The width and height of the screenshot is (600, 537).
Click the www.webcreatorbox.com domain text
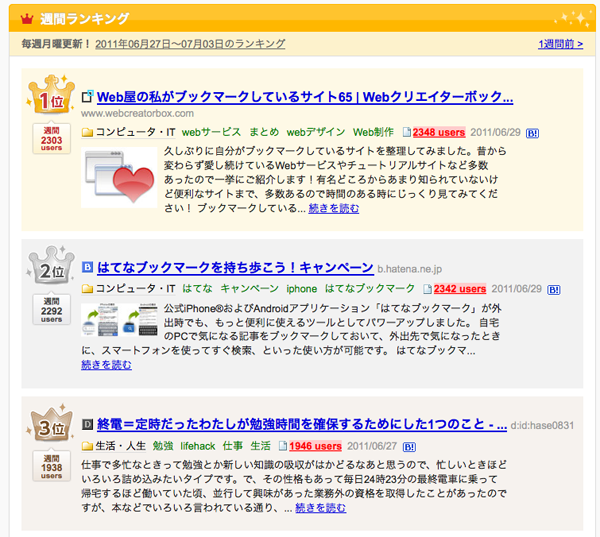tap(137, 114)
